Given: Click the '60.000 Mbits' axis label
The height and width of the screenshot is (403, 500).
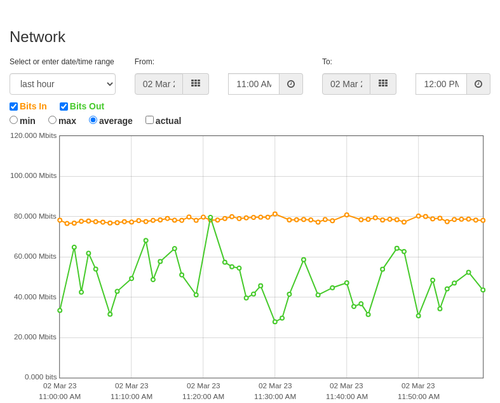Looking at the screenshot, I should pyautogui.click(x=35, y=256).
